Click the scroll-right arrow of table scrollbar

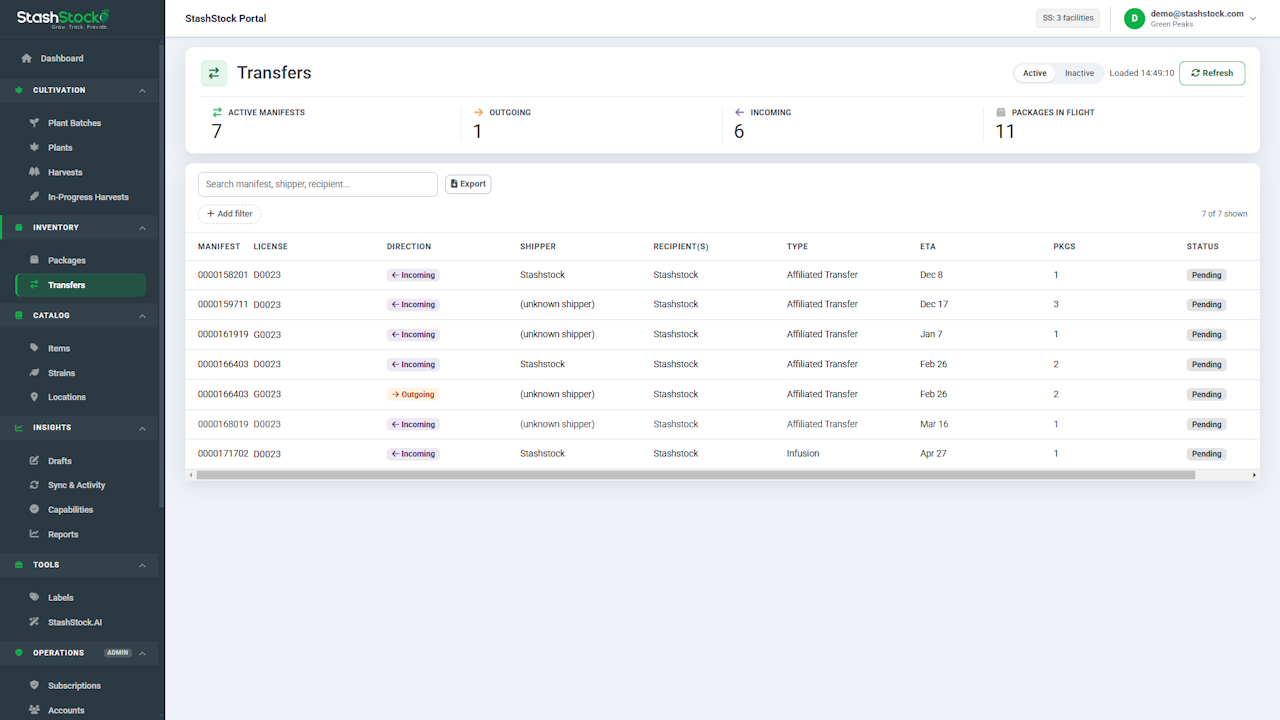coord(1255,475)
